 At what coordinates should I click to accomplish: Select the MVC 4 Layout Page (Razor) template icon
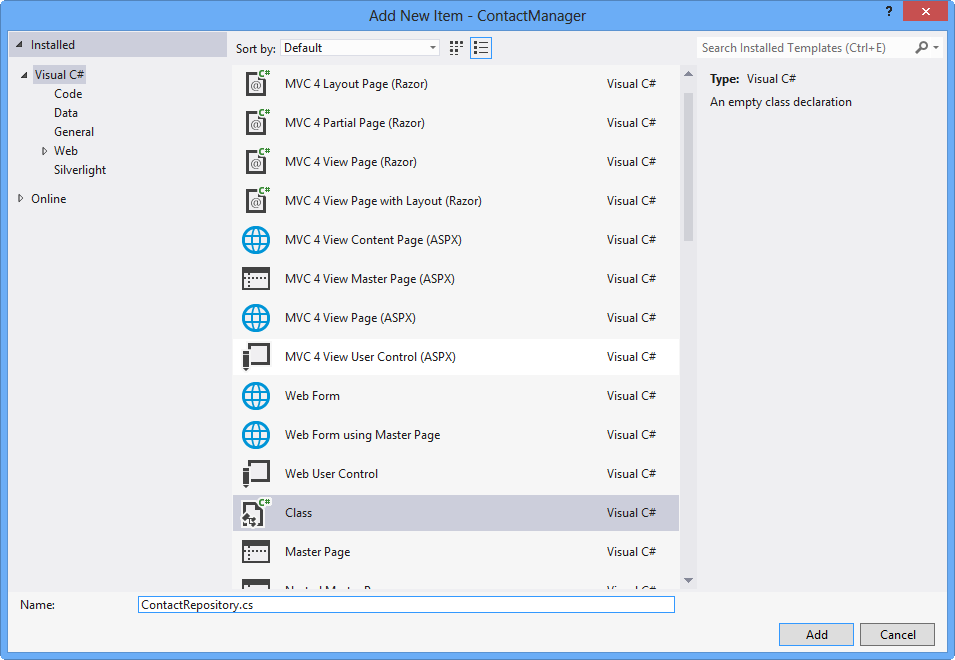pos(256,84)
